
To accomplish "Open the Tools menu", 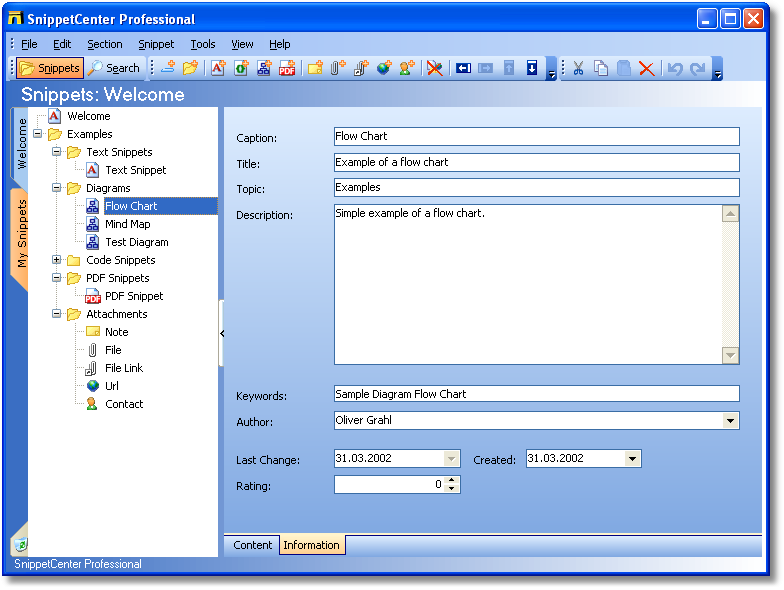I will tap(202, 44).
